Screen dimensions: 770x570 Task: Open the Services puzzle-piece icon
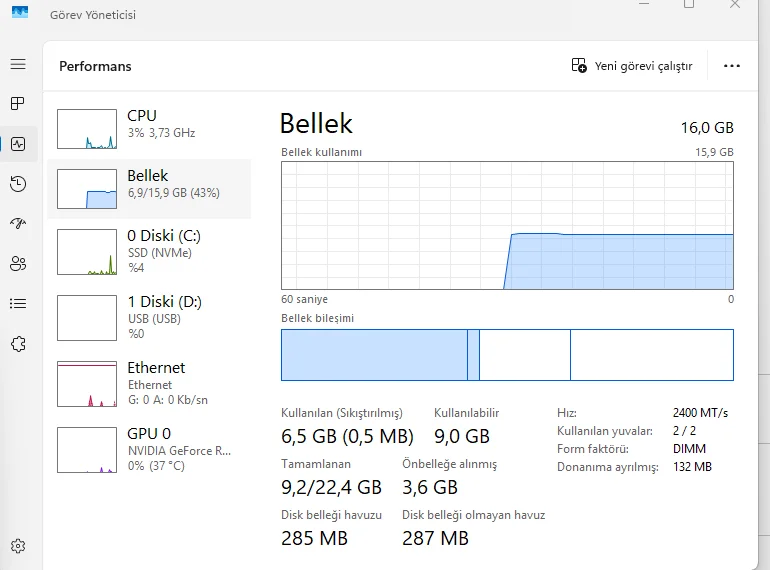[18, 343]
